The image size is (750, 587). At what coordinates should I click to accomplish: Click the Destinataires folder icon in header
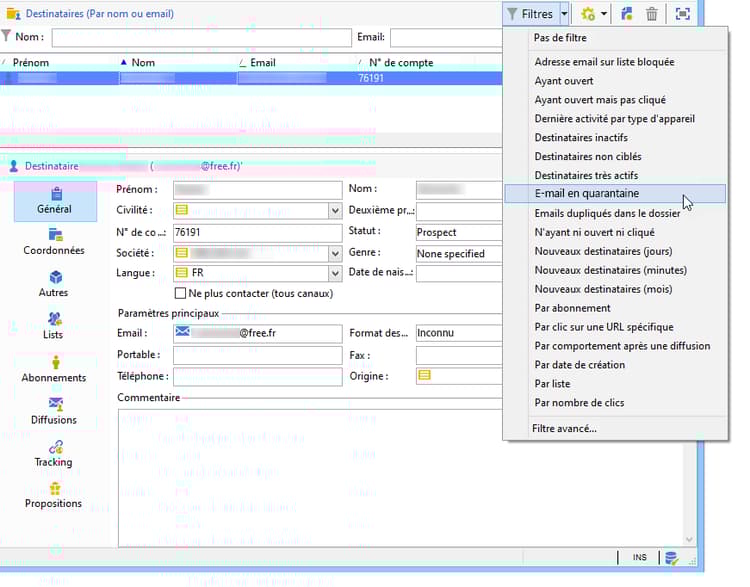point(13,14)
